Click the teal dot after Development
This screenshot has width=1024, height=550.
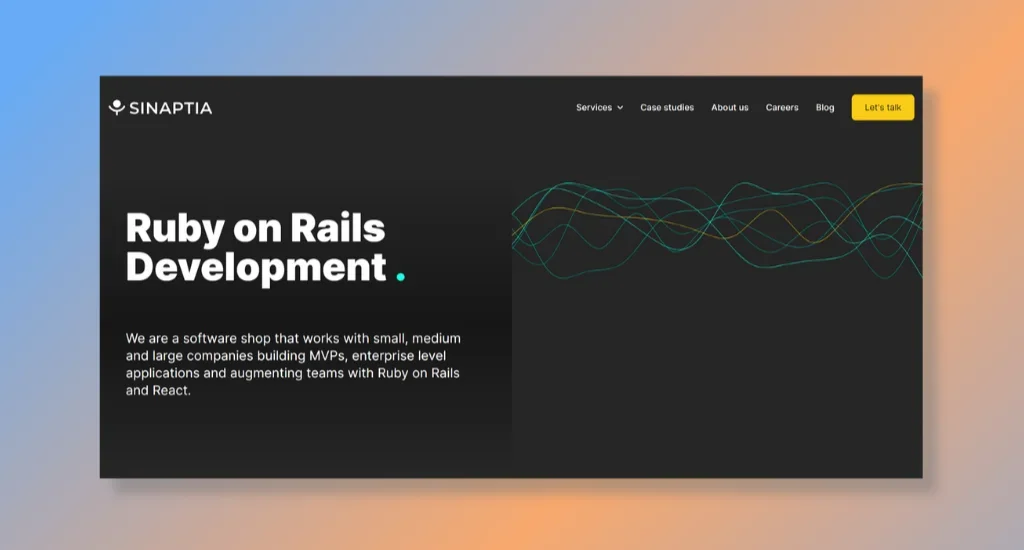tap(400, 276)
